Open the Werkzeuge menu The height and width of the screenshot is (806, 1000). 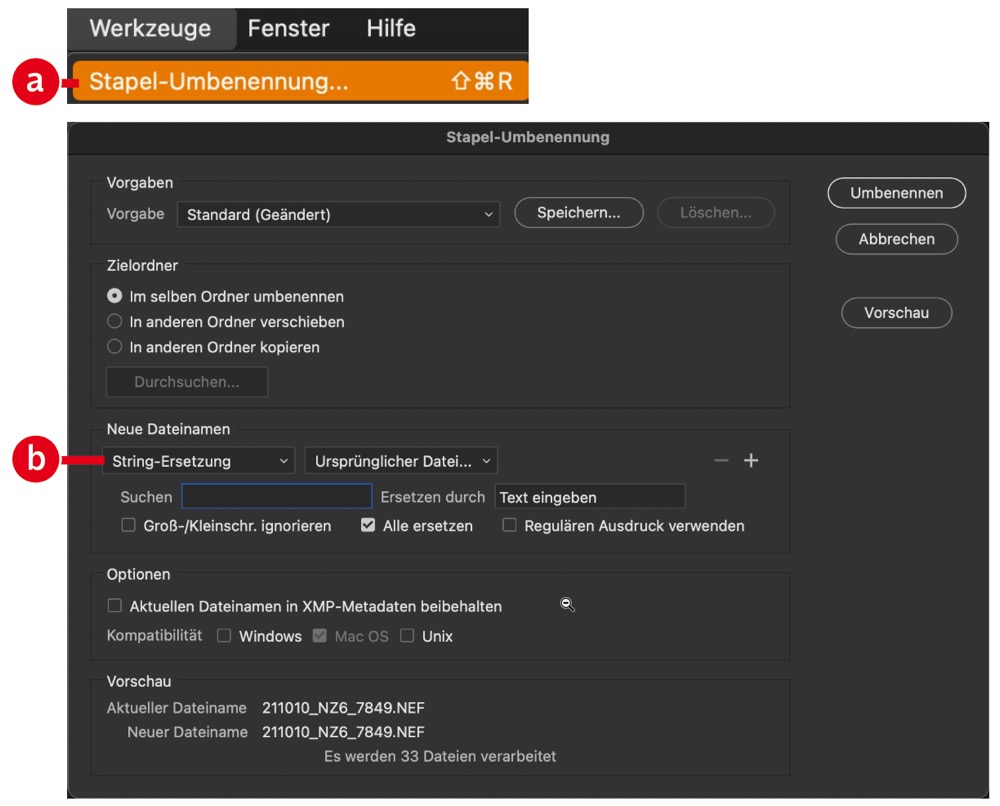[150, 28]
